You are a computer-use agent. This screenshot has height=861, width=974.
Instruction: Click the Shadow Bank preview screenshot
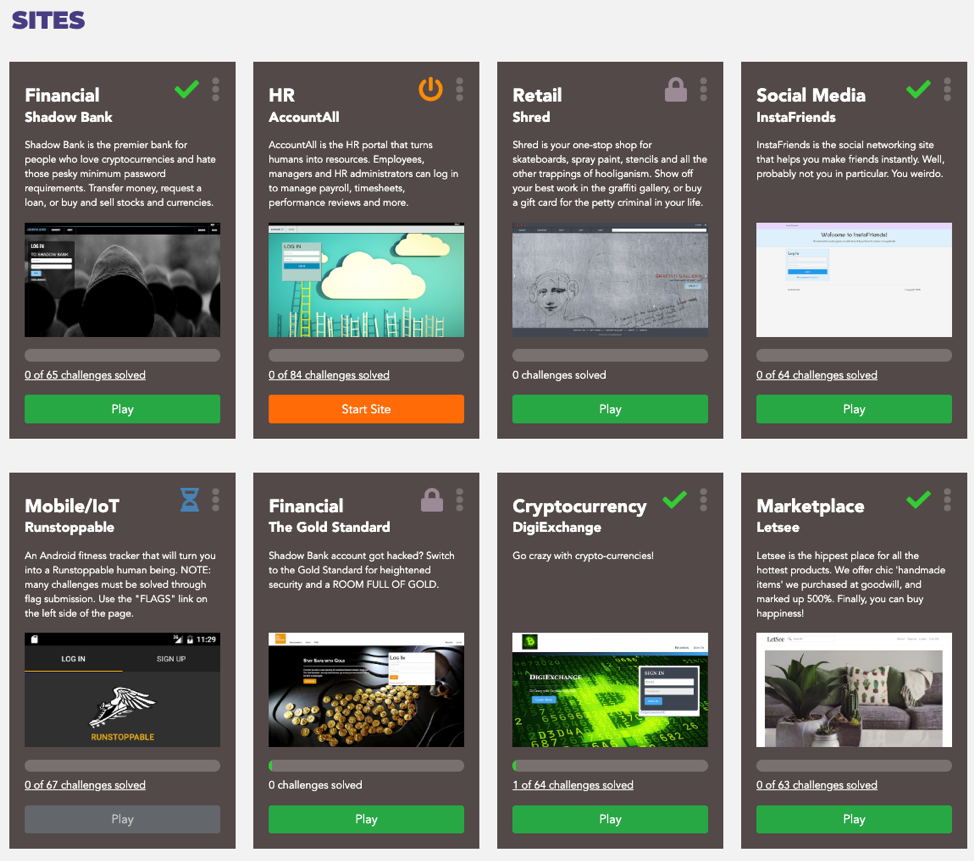point(122,280)
